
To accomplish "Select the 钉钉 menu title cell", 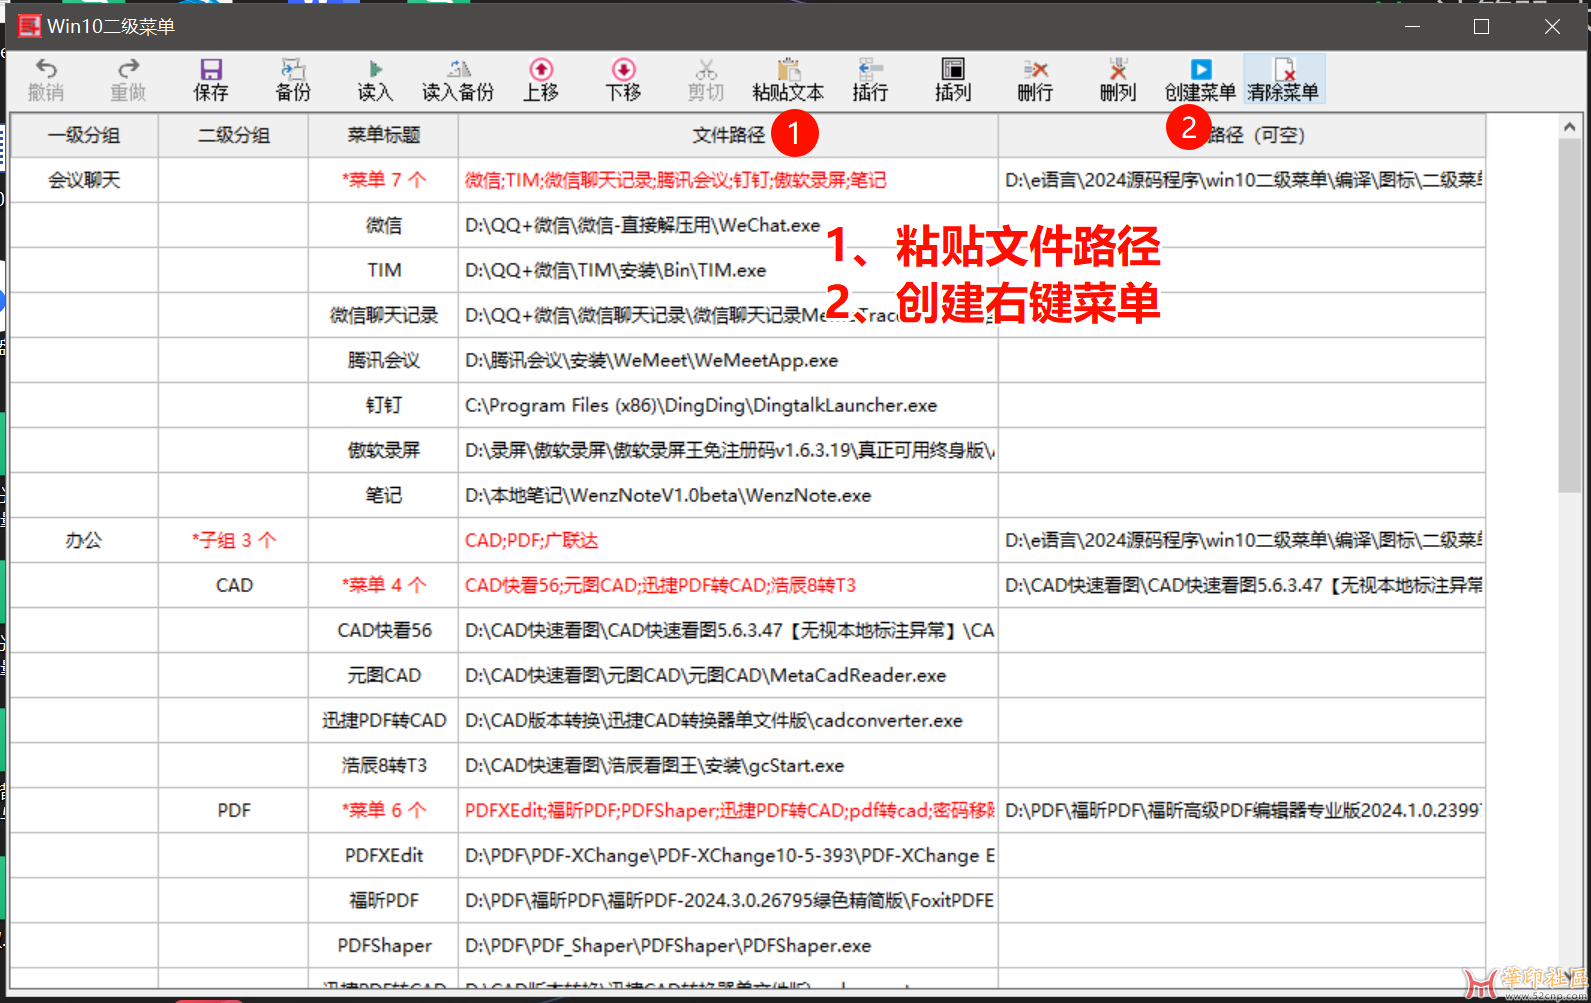I will 384,405.
